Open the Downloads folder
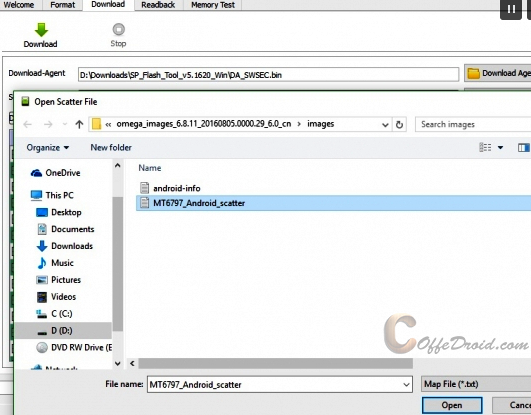Image resolution: width=531 pixels, height=415 pixels. click(64, 246)
